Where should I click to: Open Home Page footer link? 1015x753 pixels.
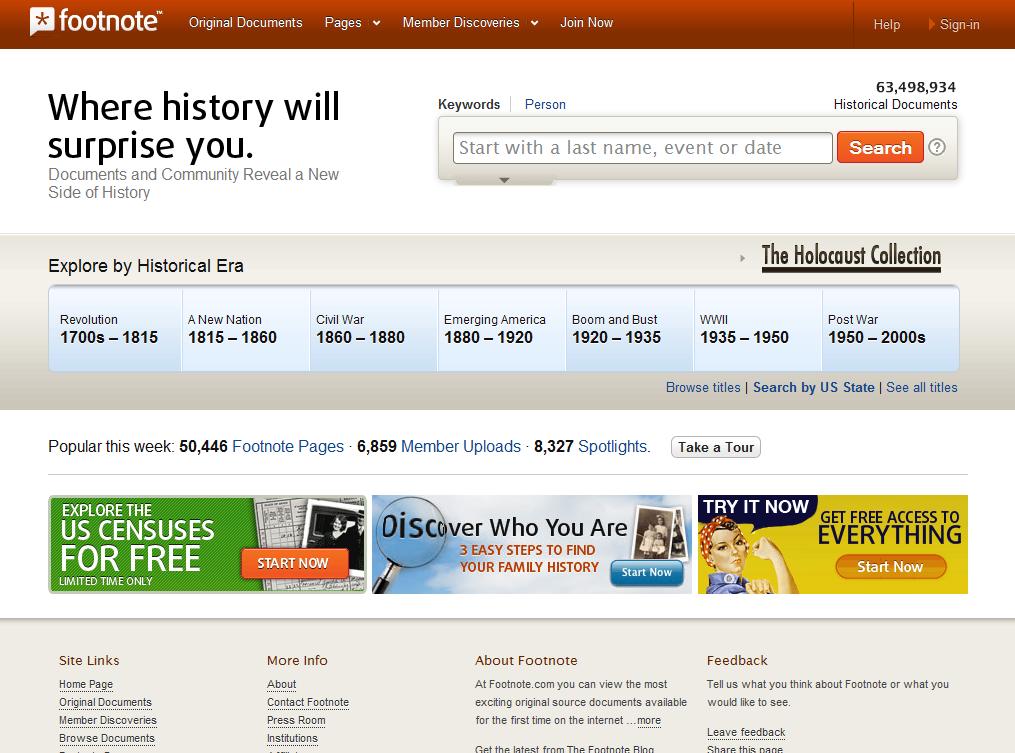pyautogui.click(x=86, y=684)
